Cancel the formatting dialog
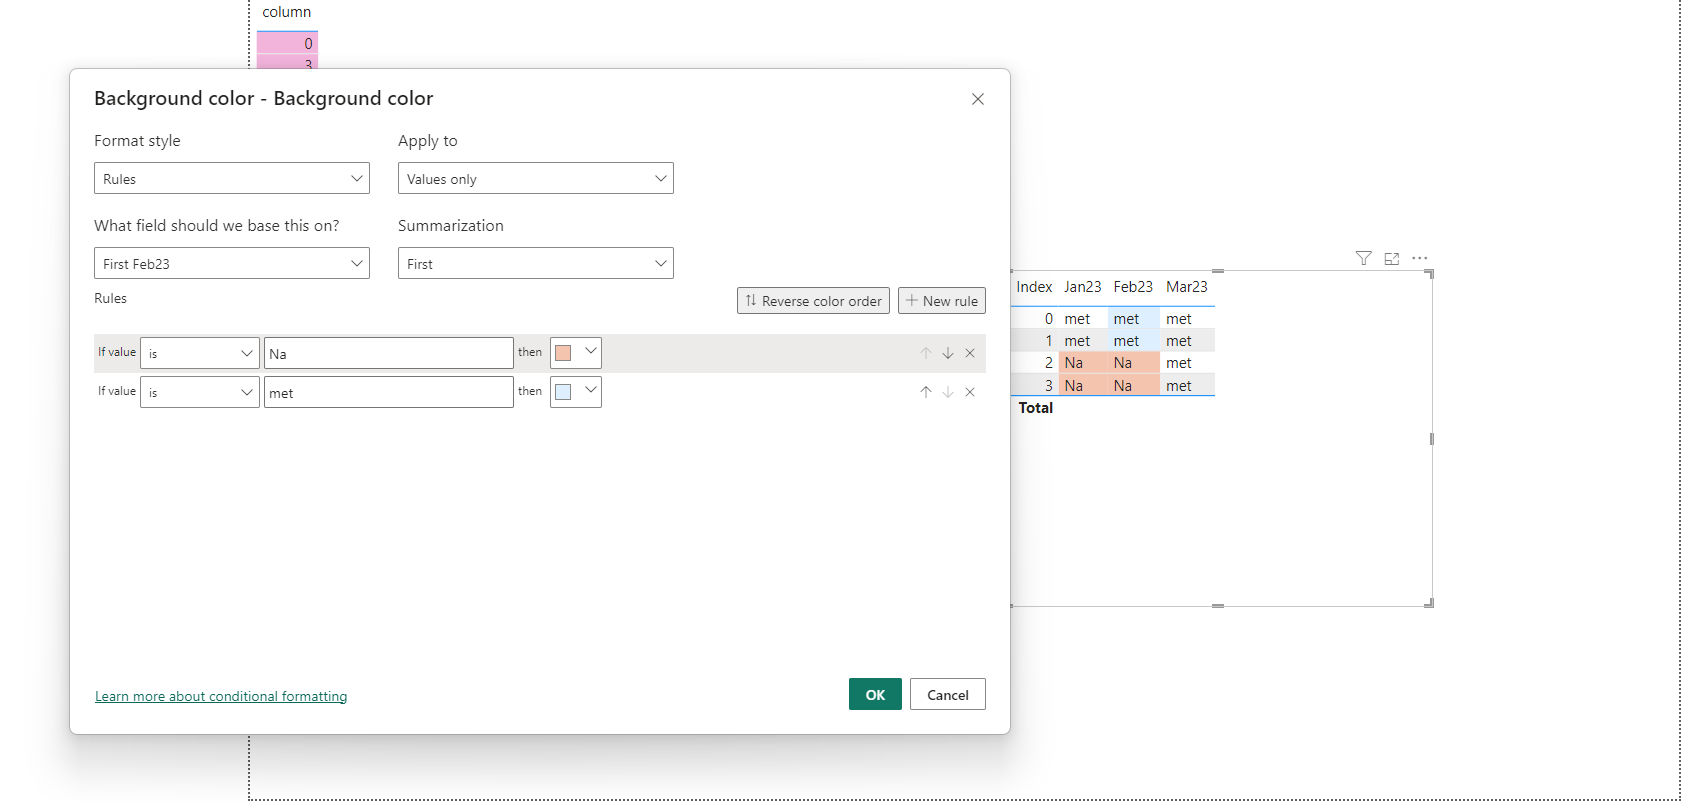The width and height of the screenshot is (1695, 801). (x=948, y=694)
